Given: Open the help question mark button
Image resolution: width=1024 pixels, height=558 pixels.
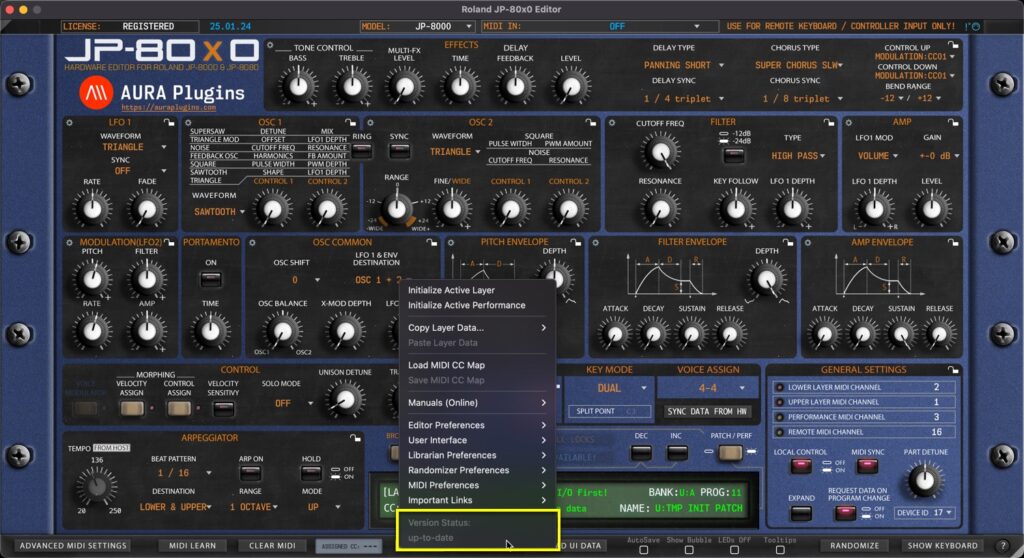Looking at the screenshot, I should tap(1004, 545).
